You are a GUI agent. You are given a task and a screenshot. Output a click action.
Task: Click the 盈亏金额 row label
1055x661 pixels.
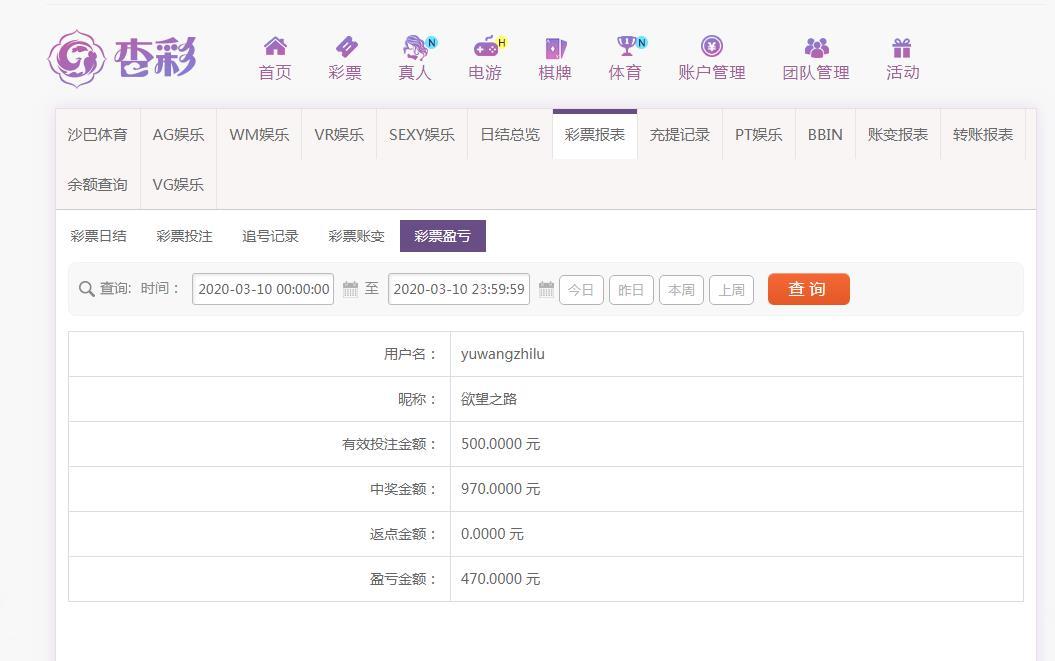403,579
